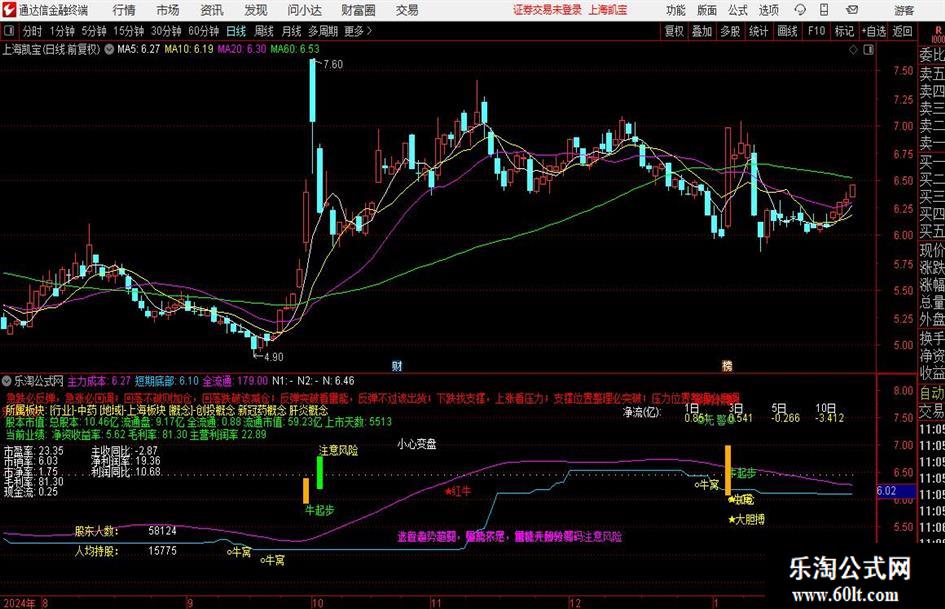Click the ★大胆搏 signal label

tap(746, 519)
